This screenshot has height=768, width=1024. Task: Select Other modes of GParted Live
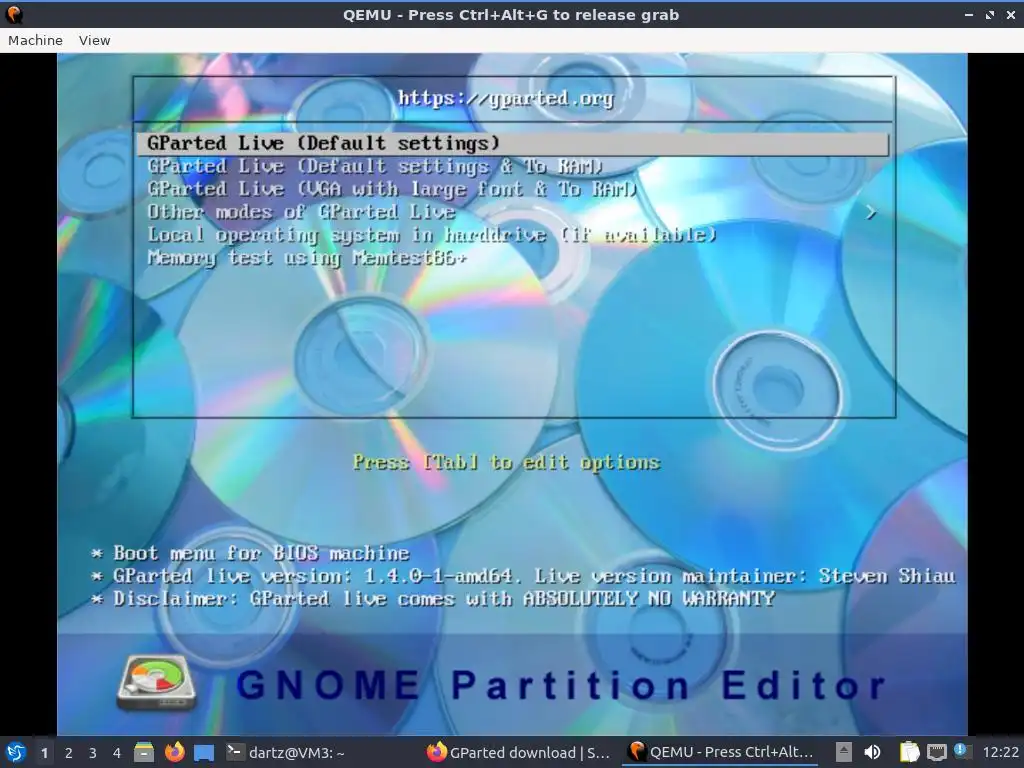click(301, 212)
